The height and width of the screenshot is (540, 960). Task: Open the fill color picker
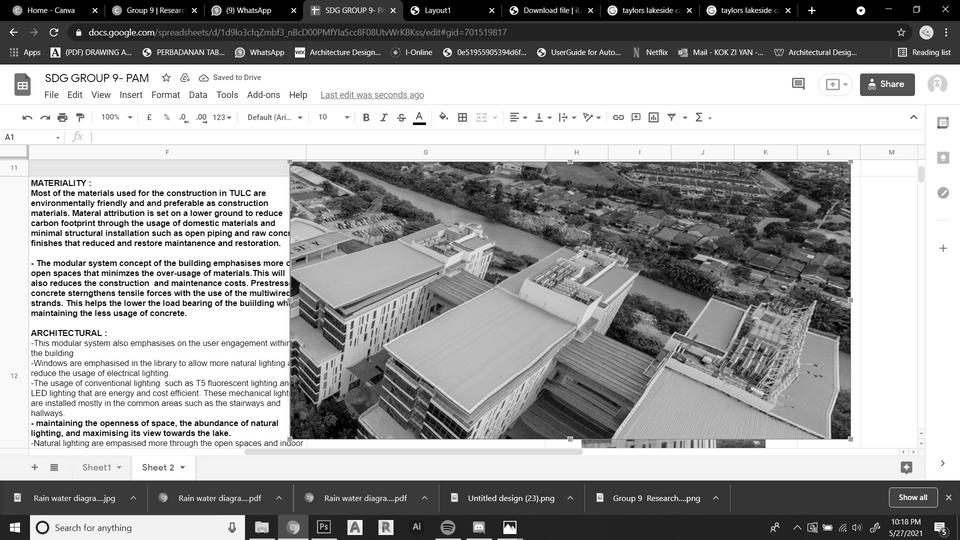(x=443, y=117)
